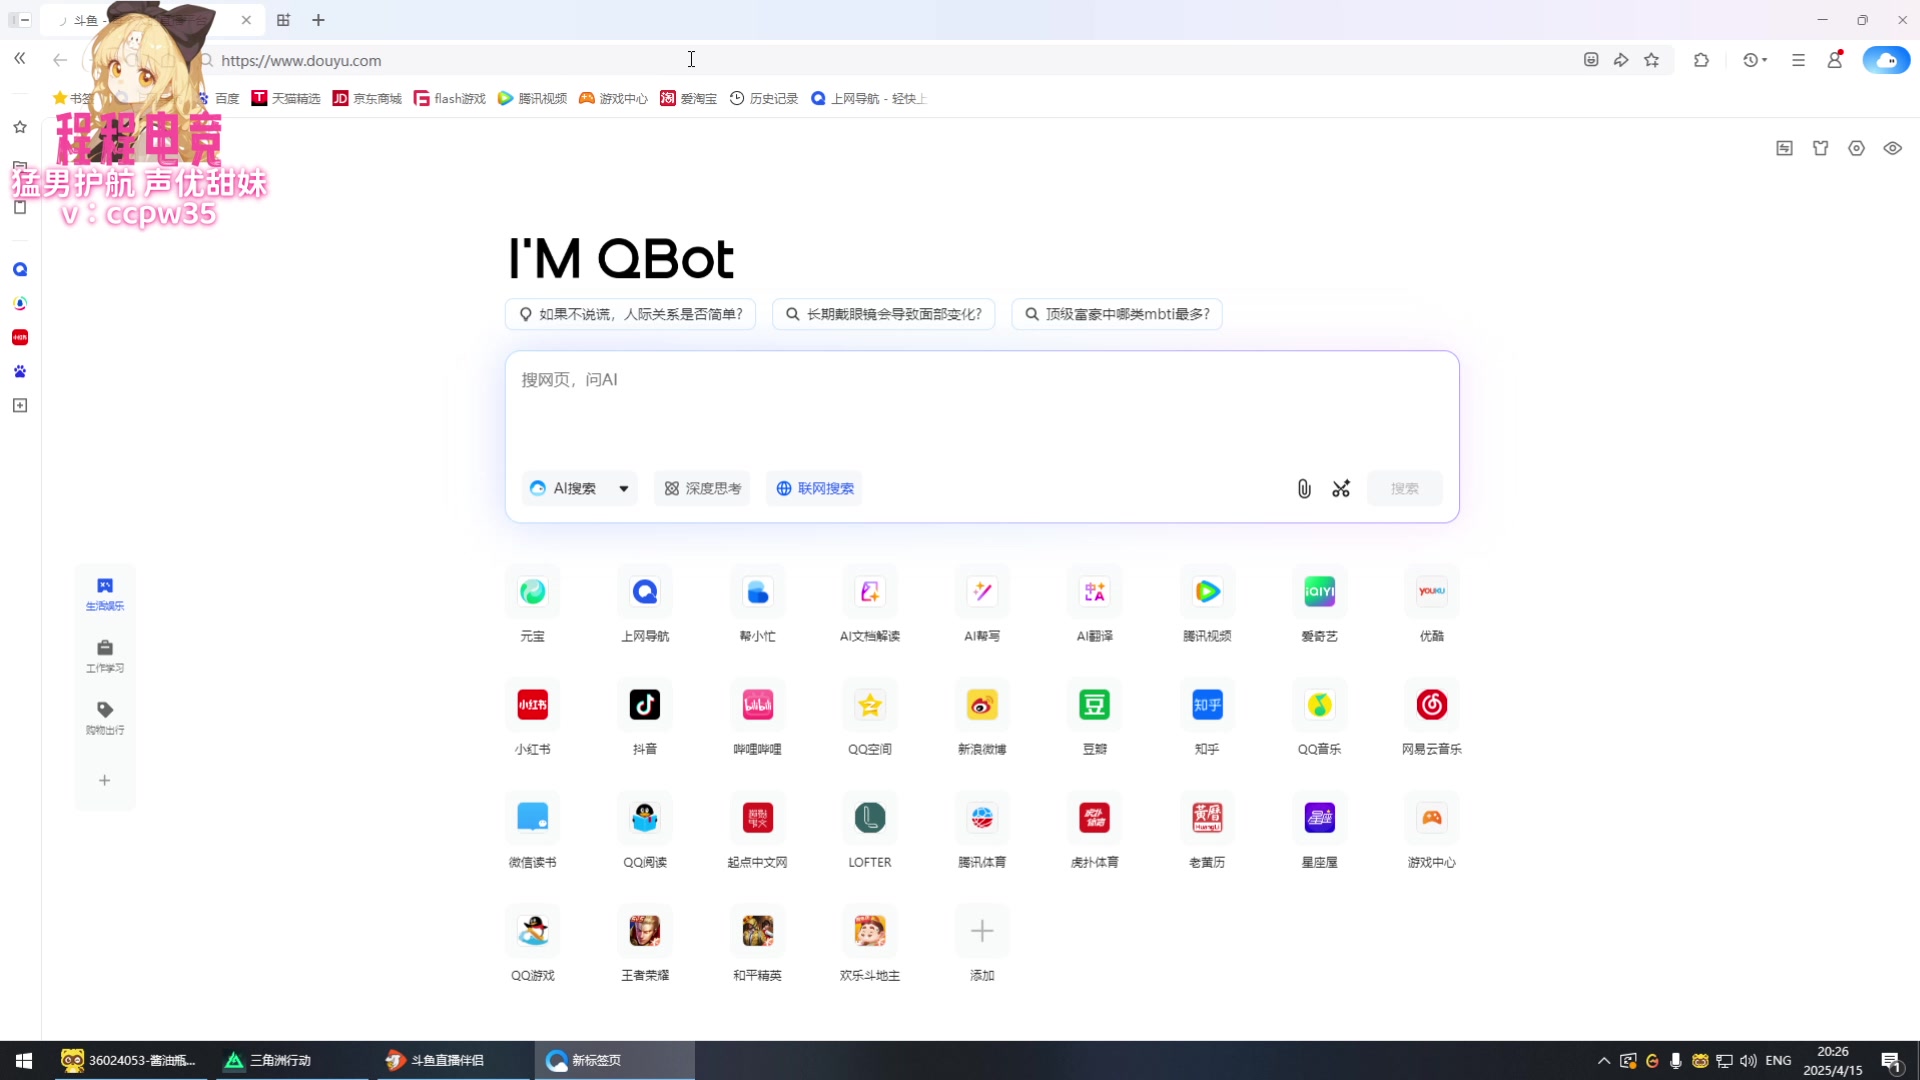Open the 上网导航 shortcut icon

(645, 592)
